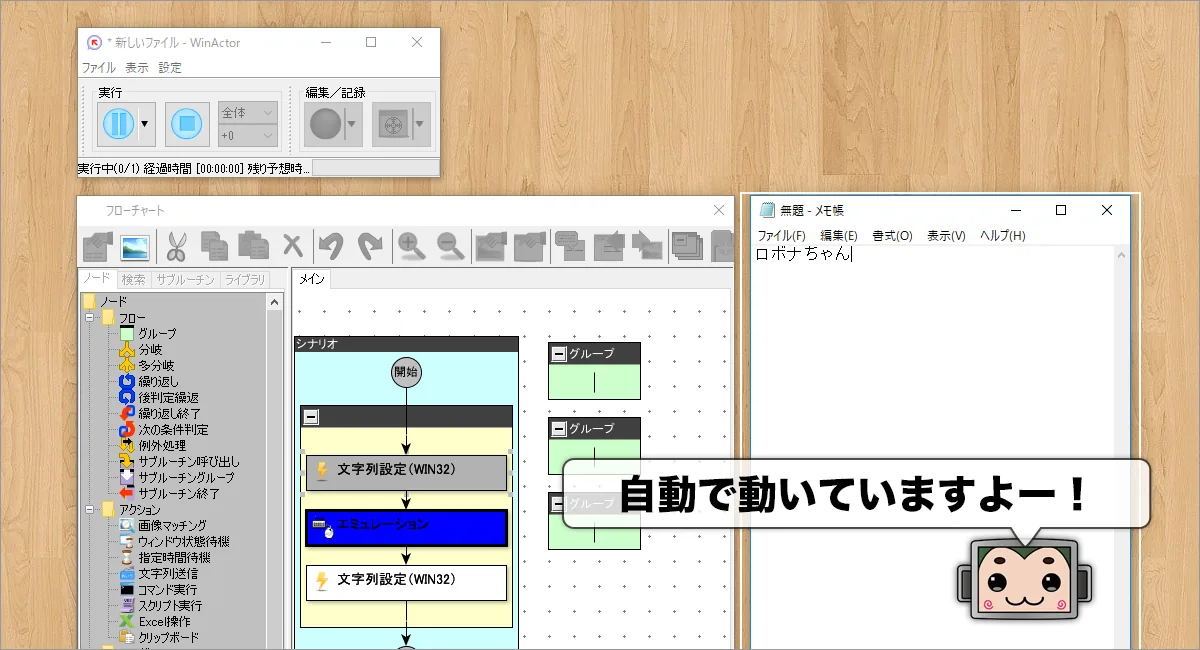
Task: Collapse the アクション folder in the node tree
Action: tap(88, 510)
